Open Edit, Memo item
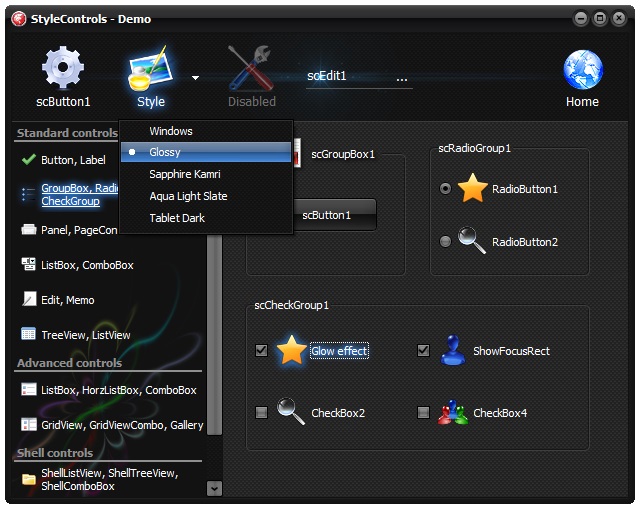 coord(67,300)
